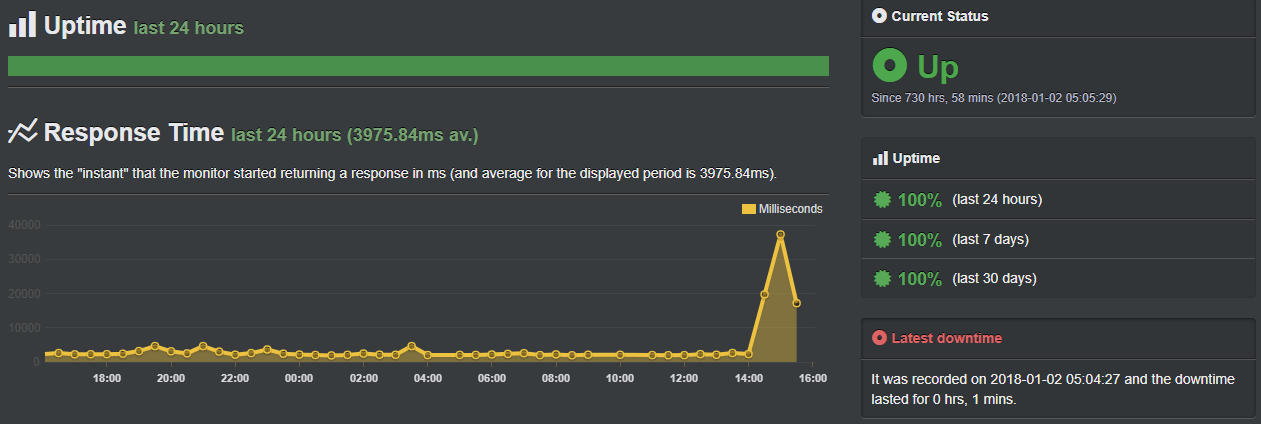The height and width of the screenshot is (424, 1261).
Task: Toggle the Milliseconds series via its legend label
Action: [790, 209]
